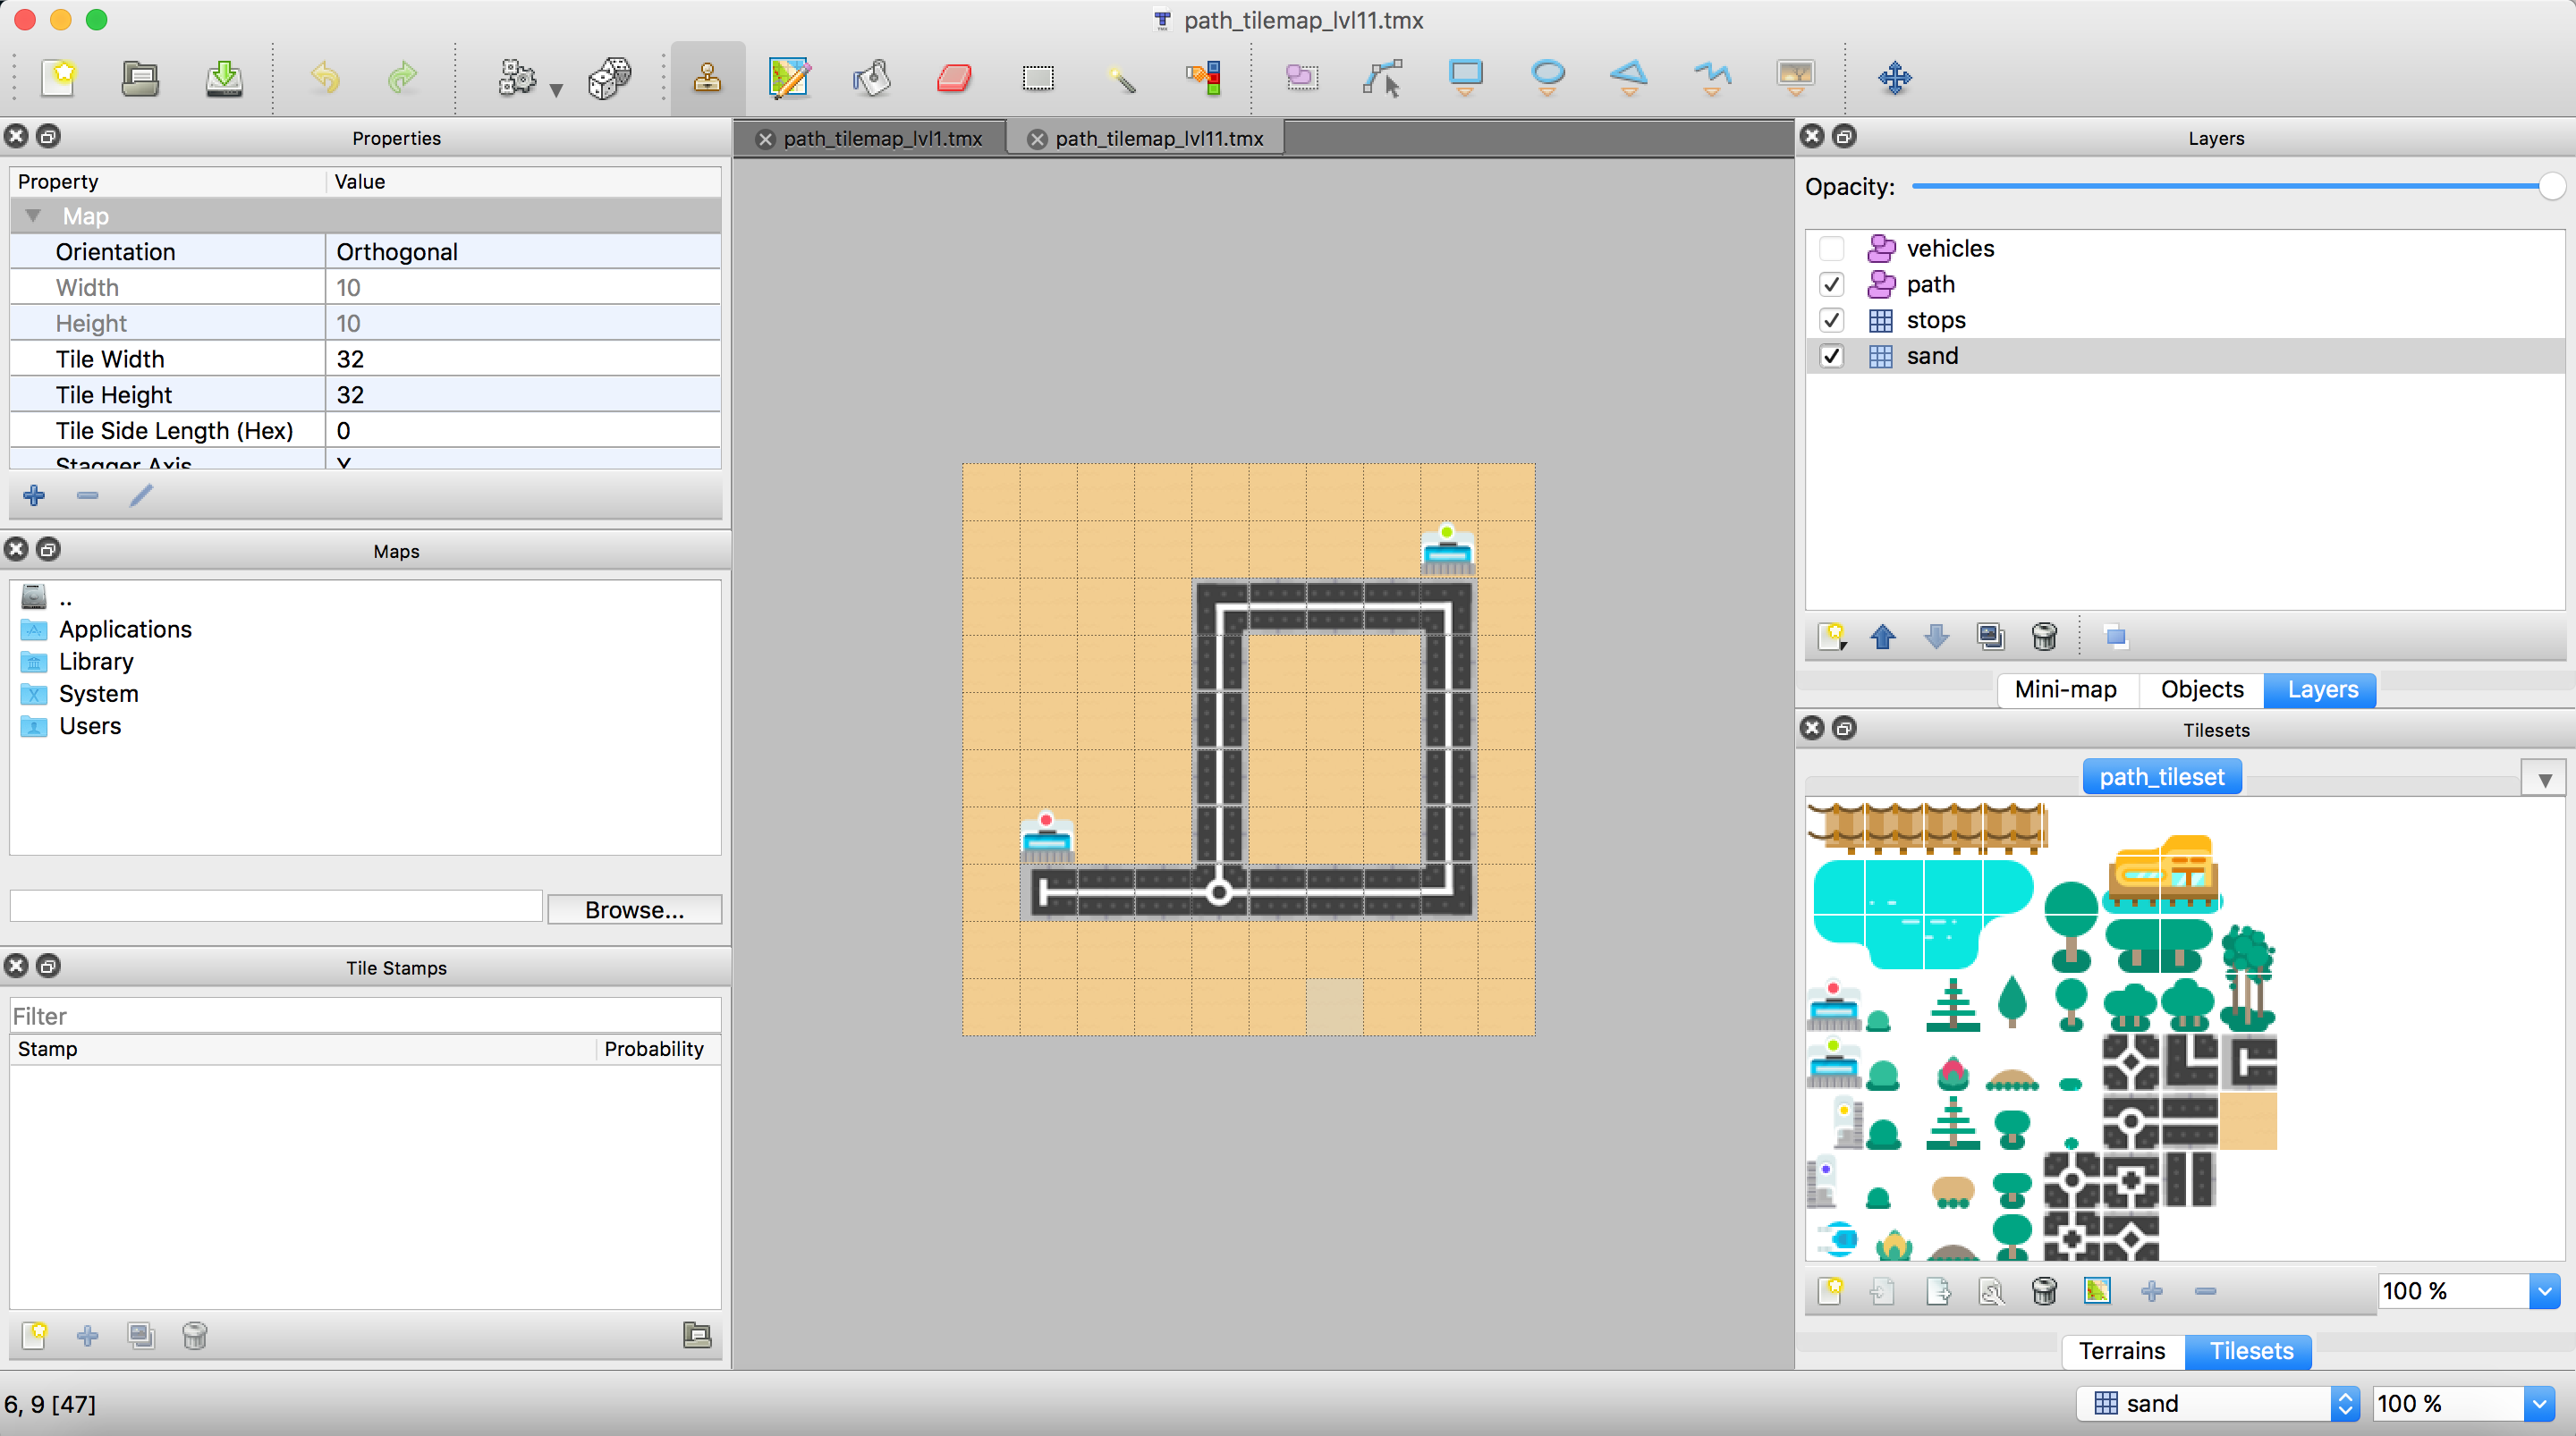This screenshot has width=2576, height=1436.
Task: Select the Rectangular Select tool
Action: pyautogui.click(x=1038, y=77)
